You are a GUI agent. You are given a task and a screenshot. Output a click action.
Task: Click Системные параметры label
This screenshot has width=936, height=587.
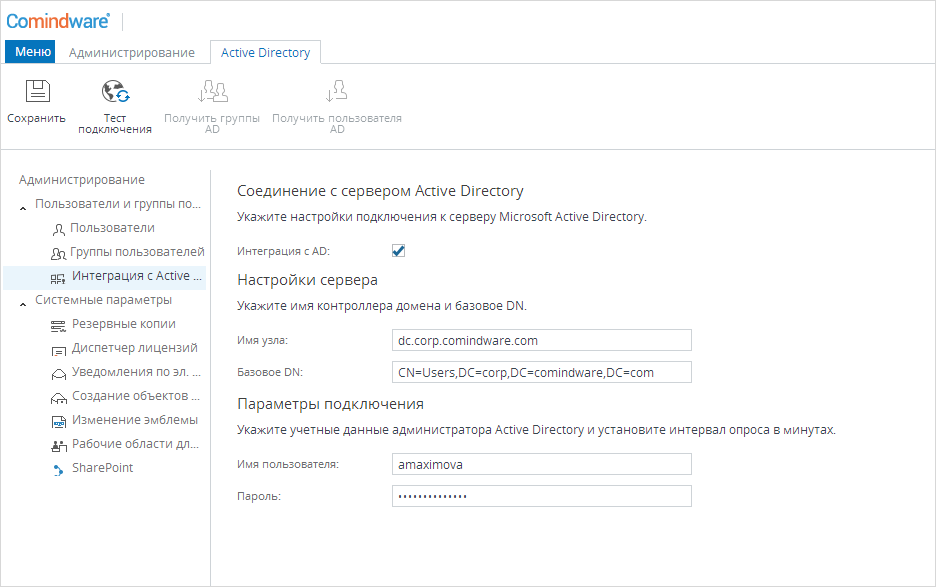[103, 300]
